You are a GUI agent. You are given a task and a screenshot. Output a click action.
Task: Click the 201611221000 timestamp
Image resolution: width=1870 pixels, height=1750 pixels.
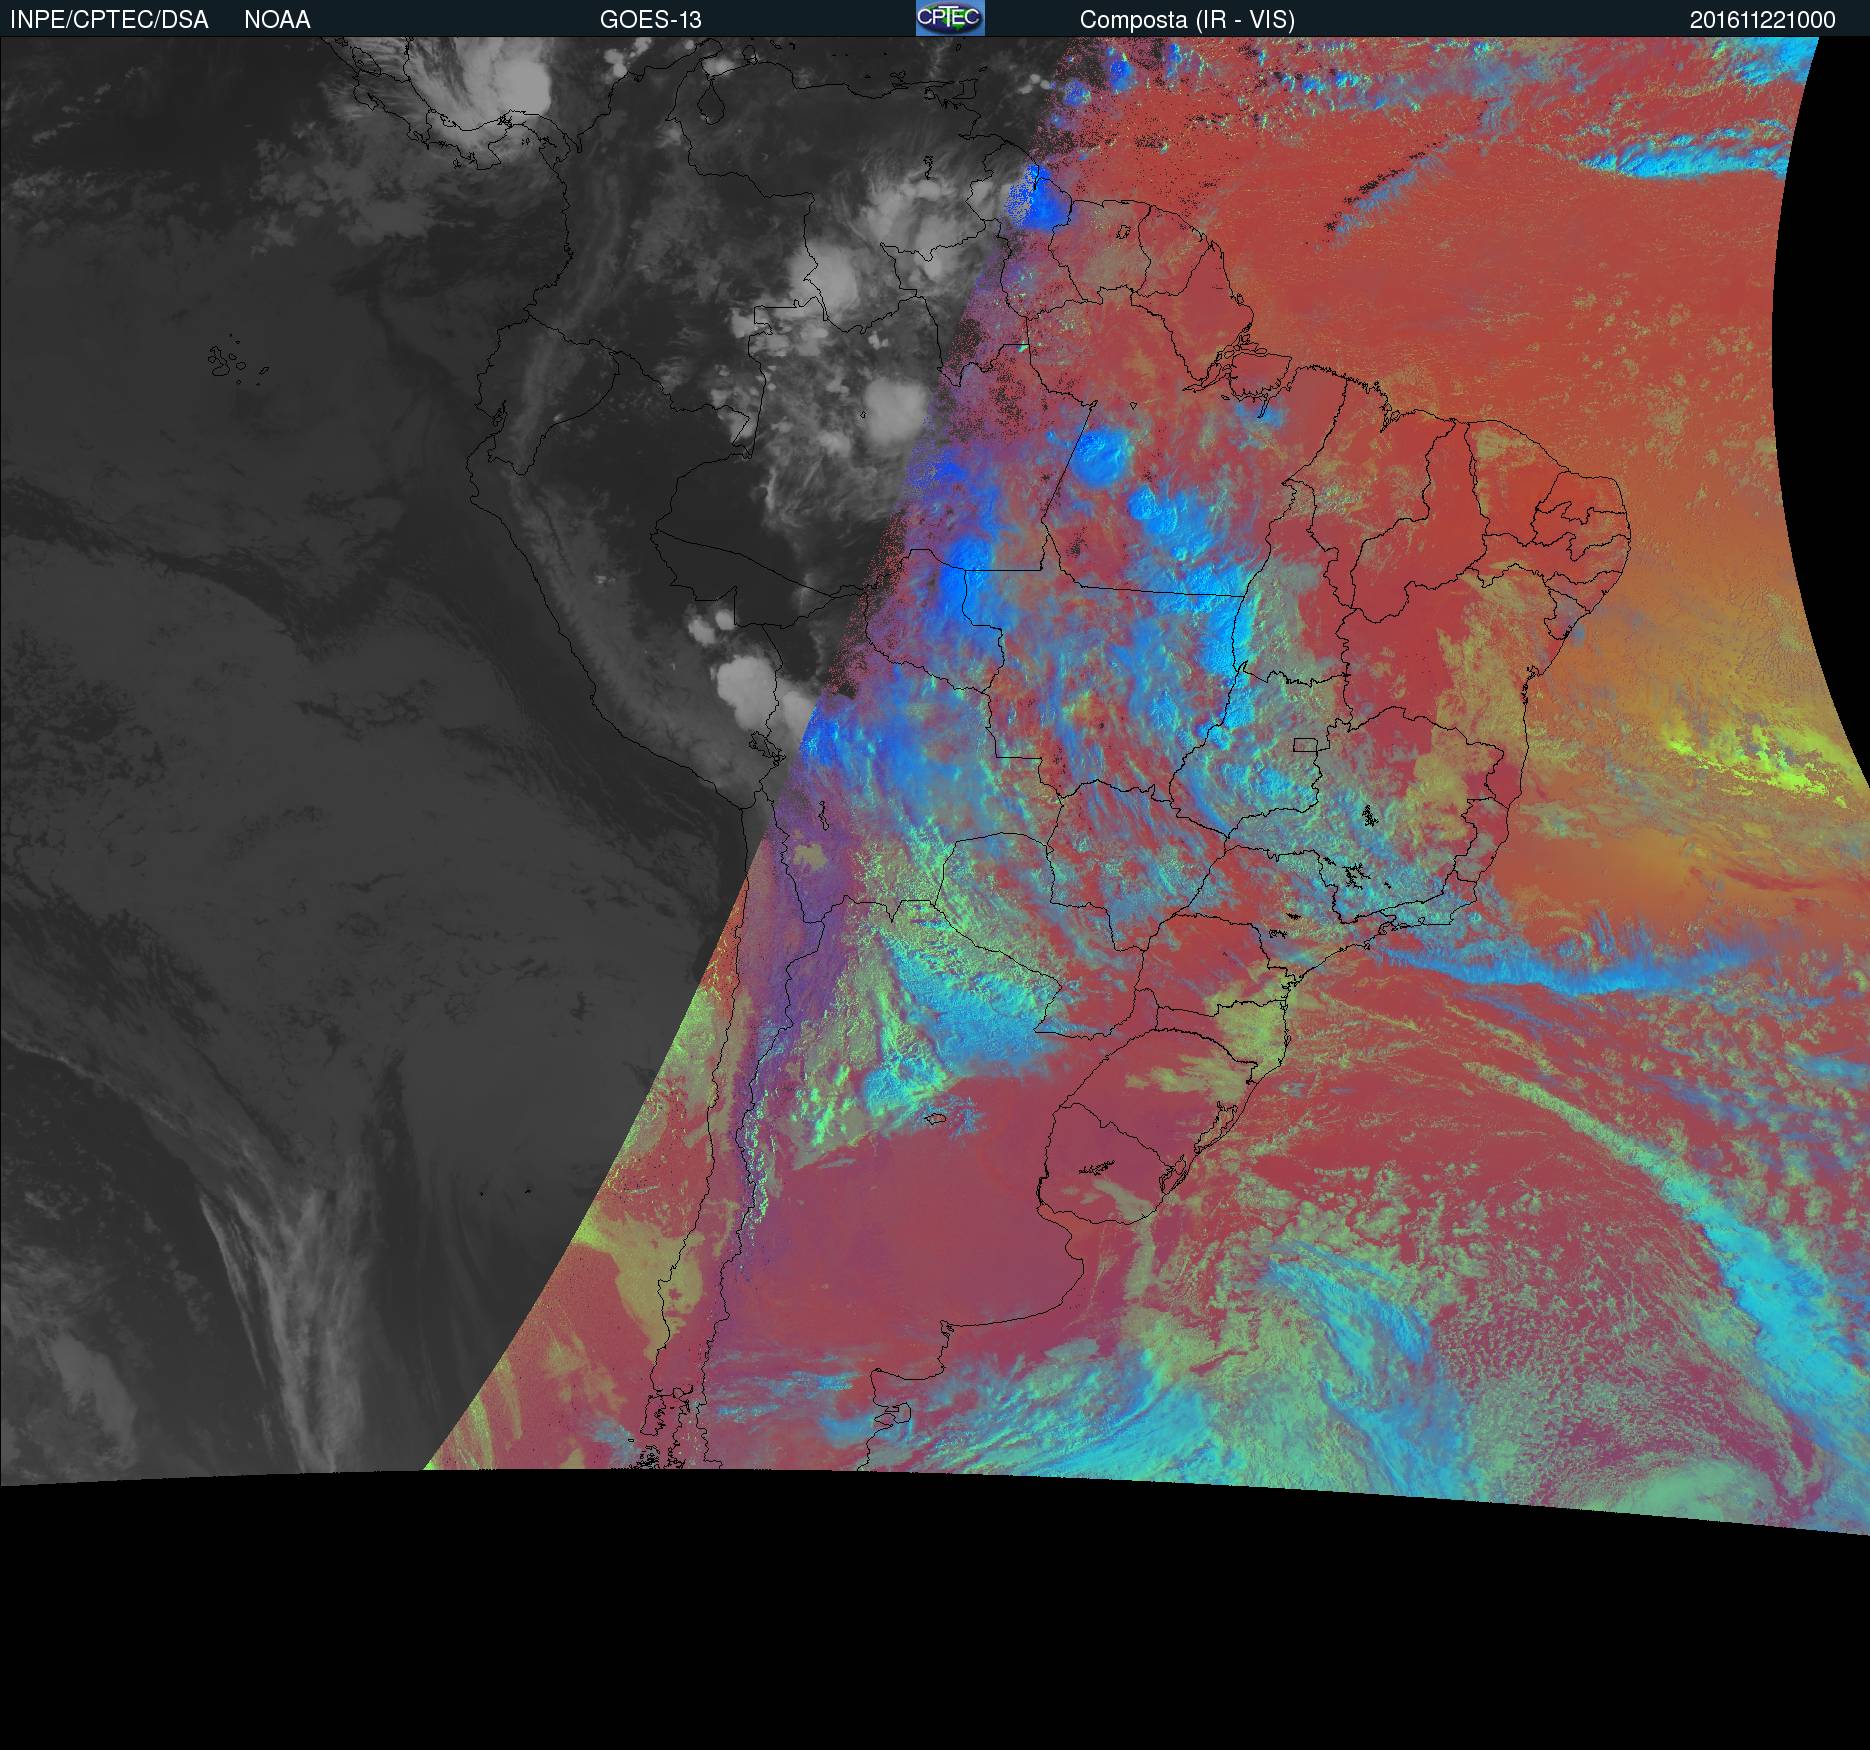1763,20
